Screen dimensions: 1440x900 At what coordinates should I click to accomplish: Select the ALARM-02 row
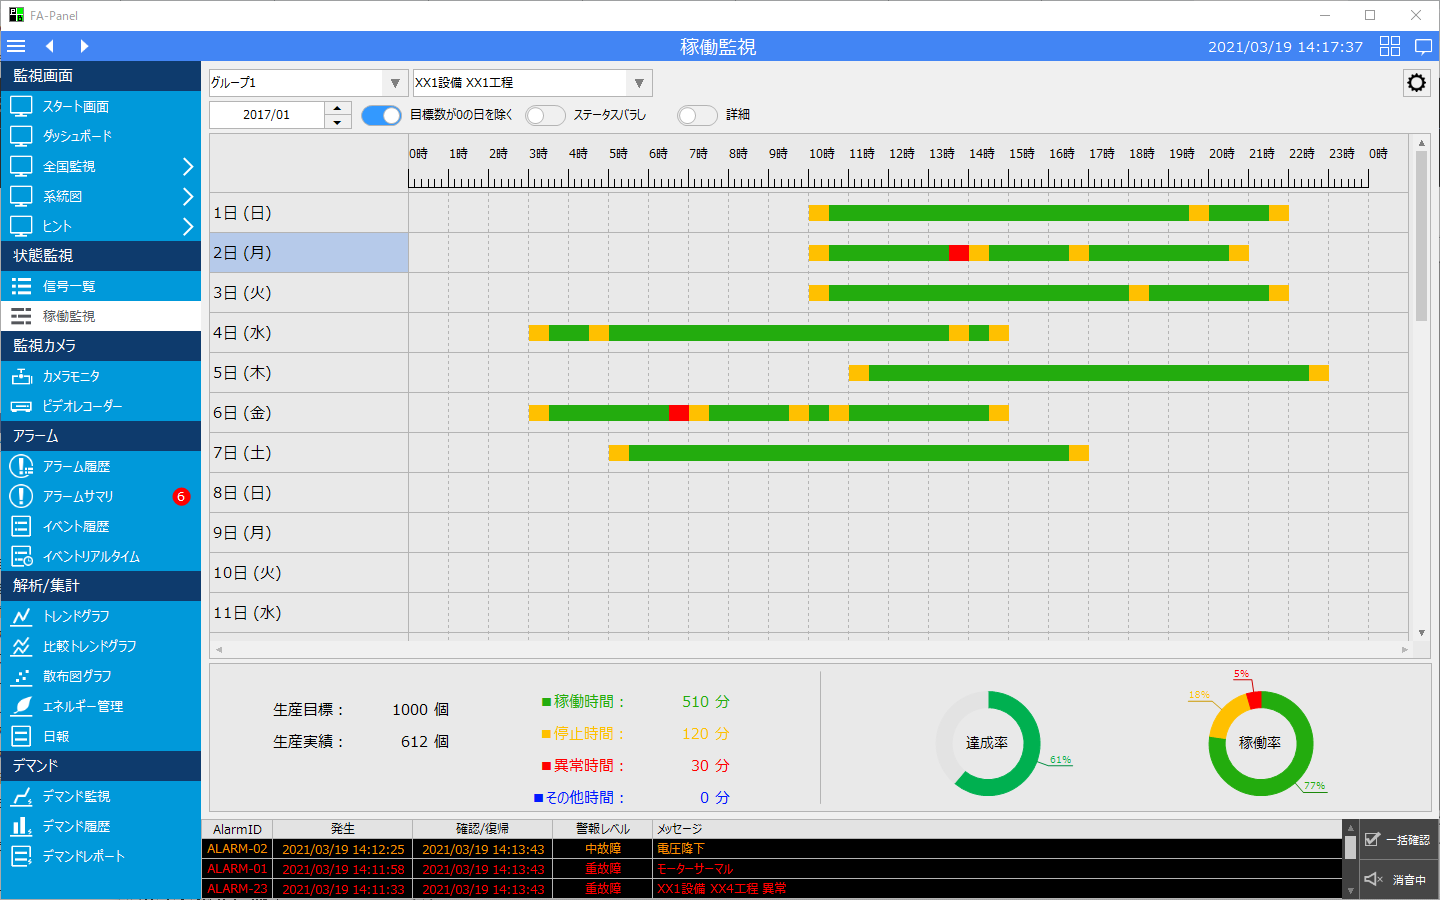click(772, 849)
